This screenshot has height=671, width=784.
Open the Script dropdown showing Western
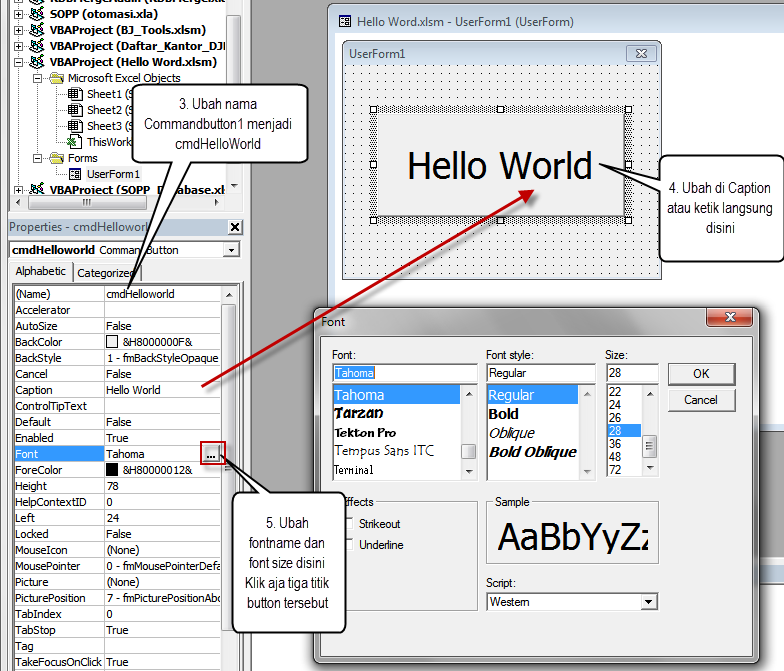click(x=649, y=602)
